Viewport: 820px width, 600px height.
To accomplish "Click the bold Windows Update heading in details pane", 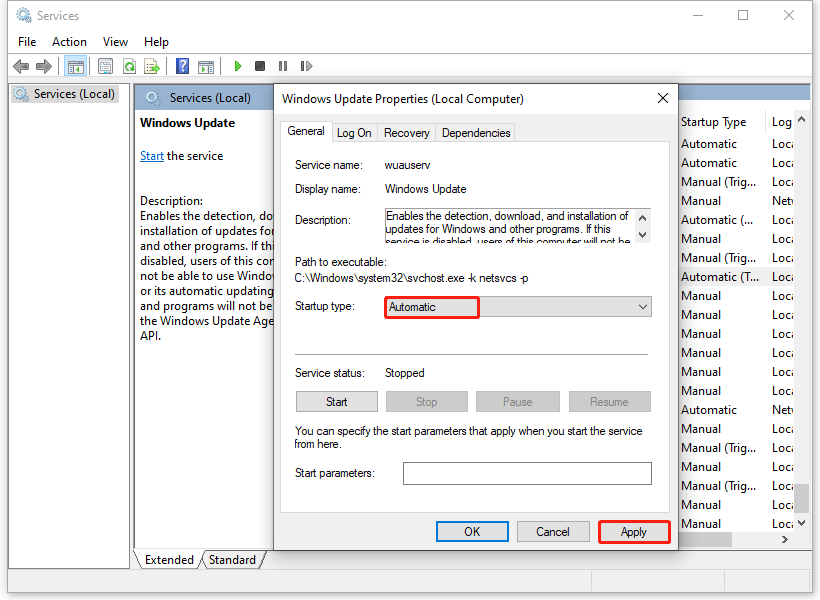I will point(187,123).
